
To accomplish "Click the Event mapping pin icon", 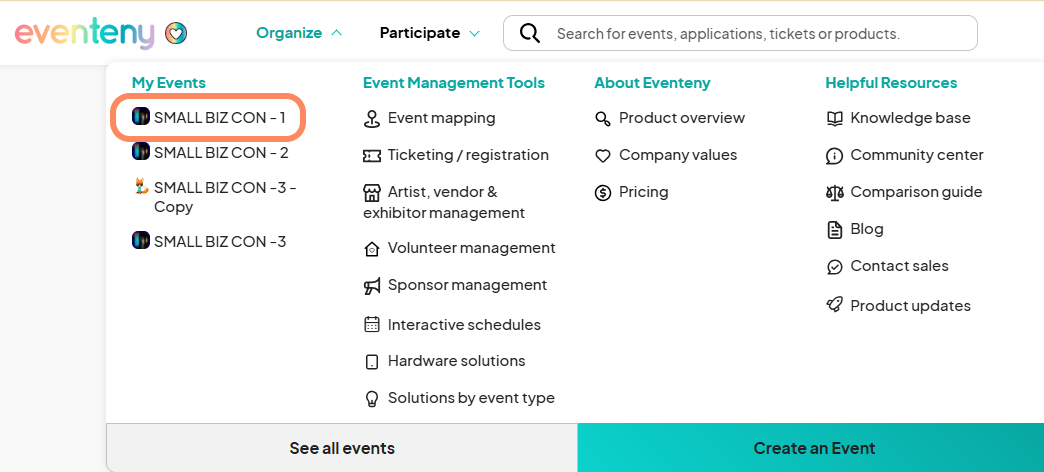I will point(372,118).
